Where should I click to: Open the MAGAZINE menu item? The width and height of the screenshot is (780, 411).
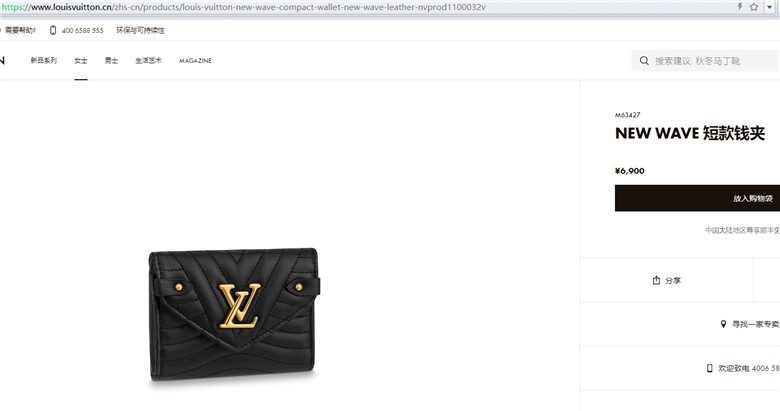[195, 61]
